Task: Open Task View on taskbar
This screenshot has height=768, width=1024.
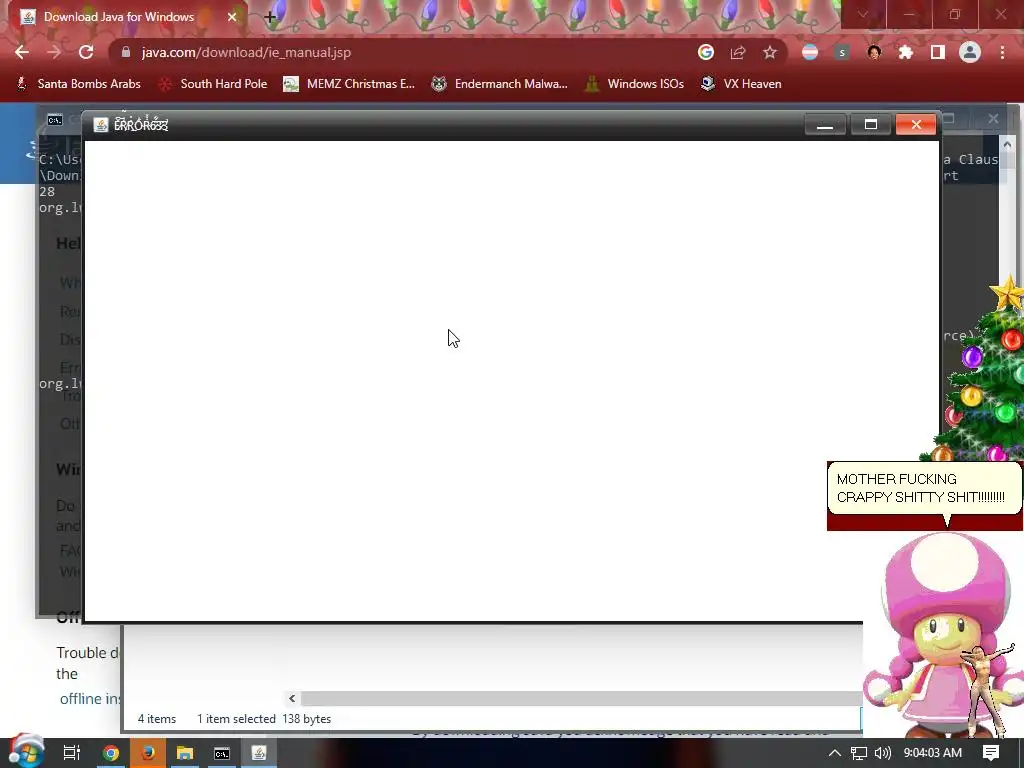Action: [x=72, y=753]
